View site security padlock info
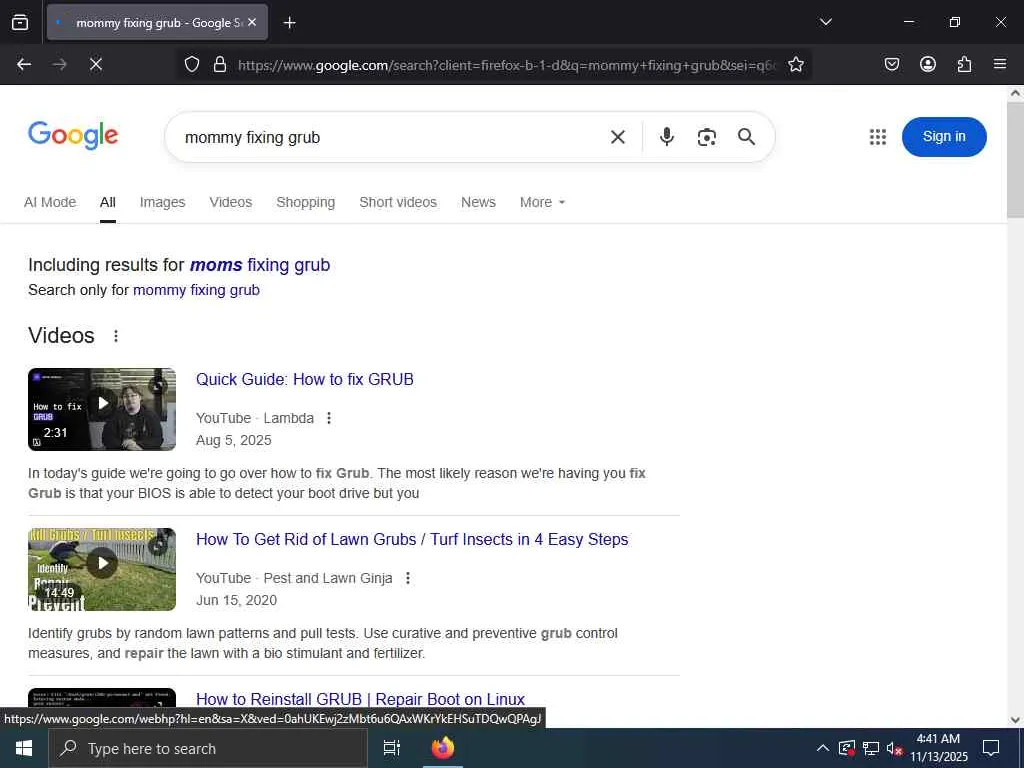 tap(220, 64)
